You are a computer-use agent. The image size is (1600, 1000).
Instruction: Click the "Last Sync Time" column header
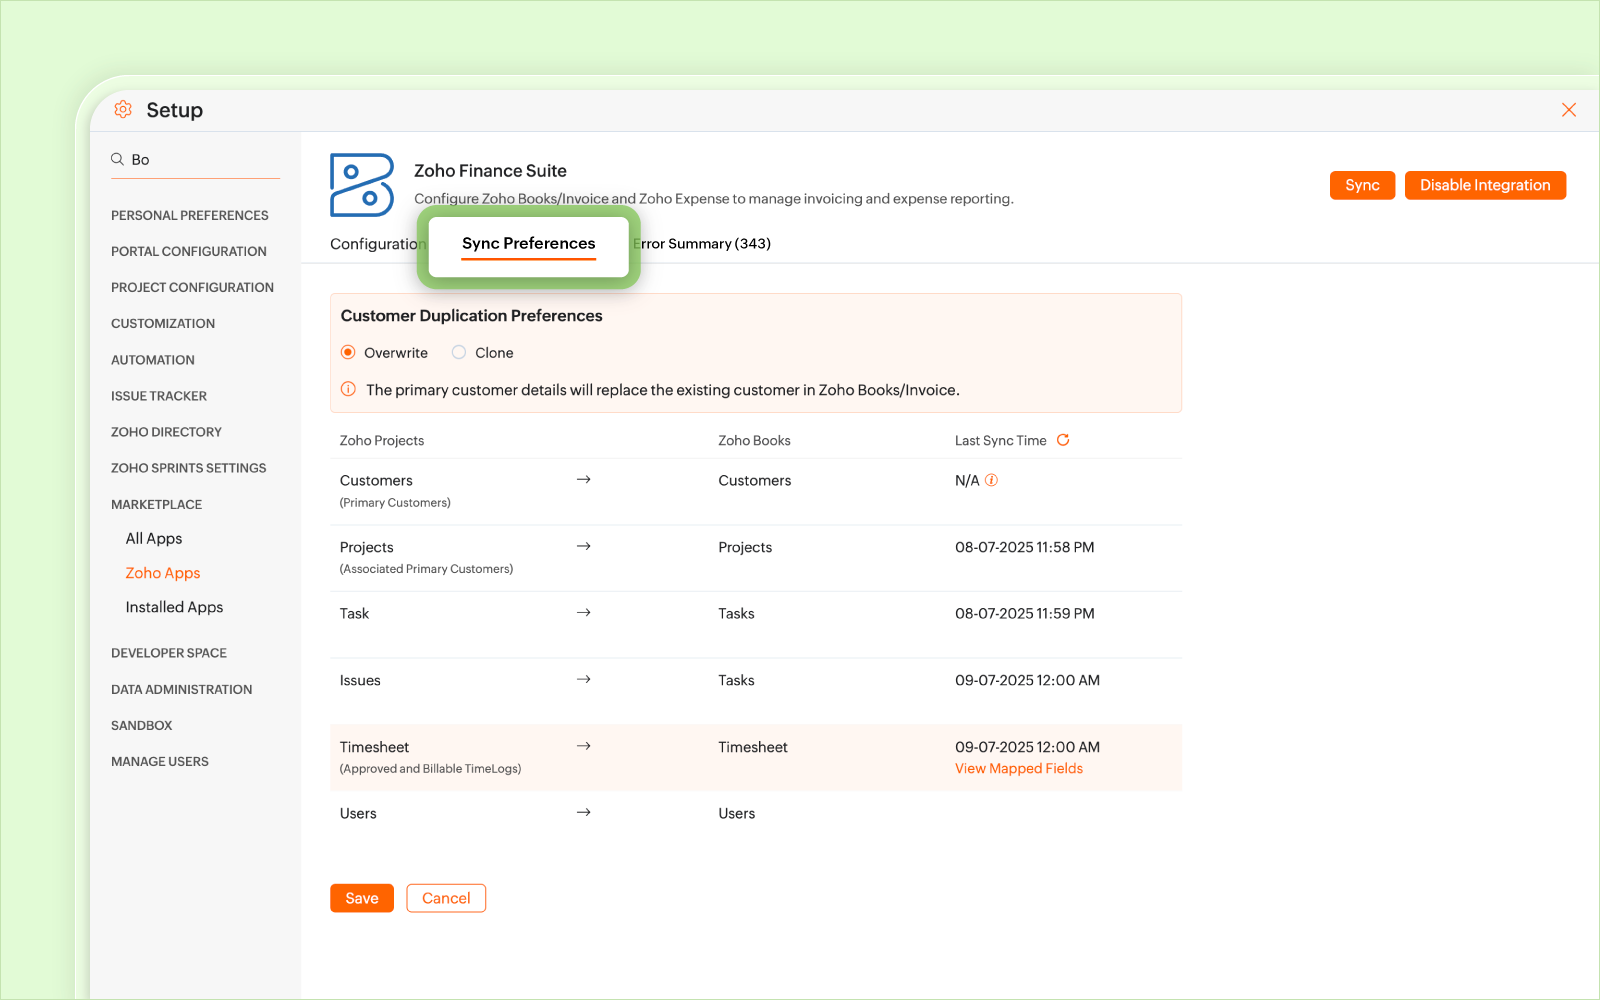pyautogui.click(x=1001, y=440)
